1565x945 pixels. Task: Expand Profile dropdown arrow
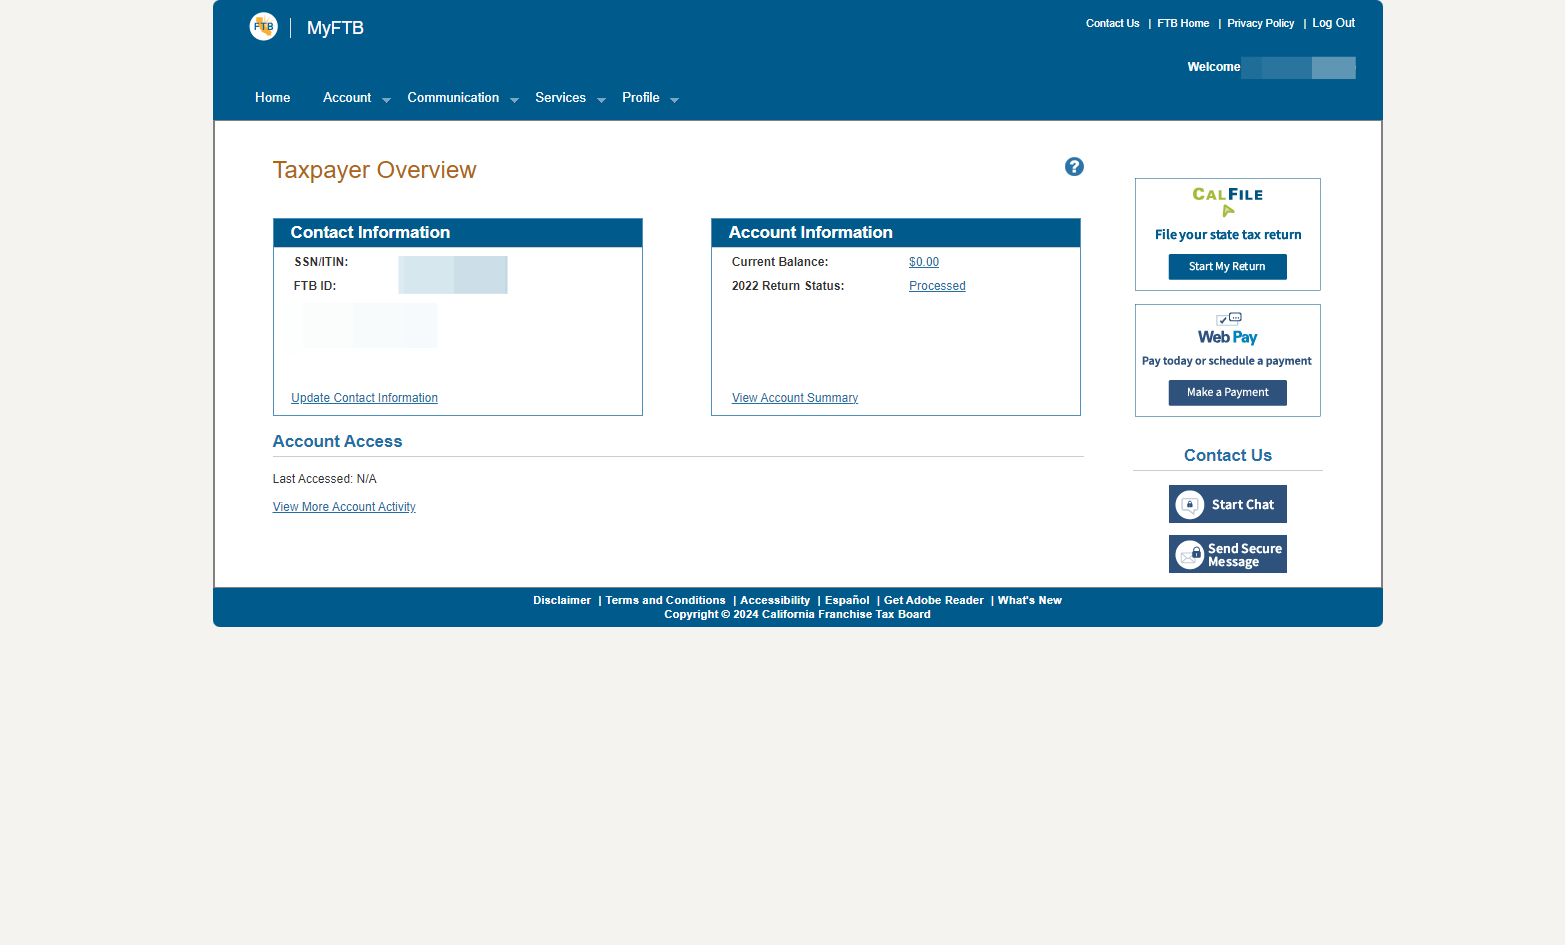[x=674, y=100]
